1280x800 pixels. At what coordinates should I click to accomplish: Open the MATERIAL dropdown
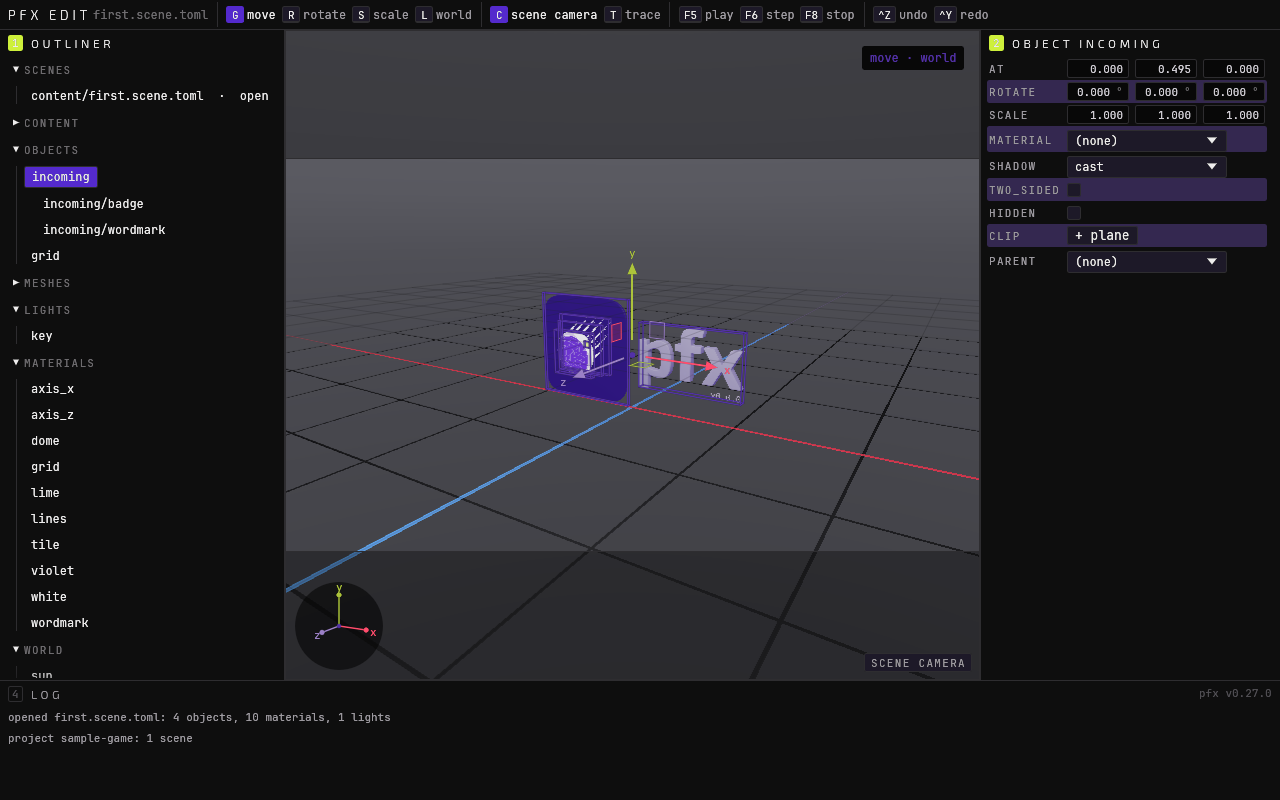[x=1146, y=141]
